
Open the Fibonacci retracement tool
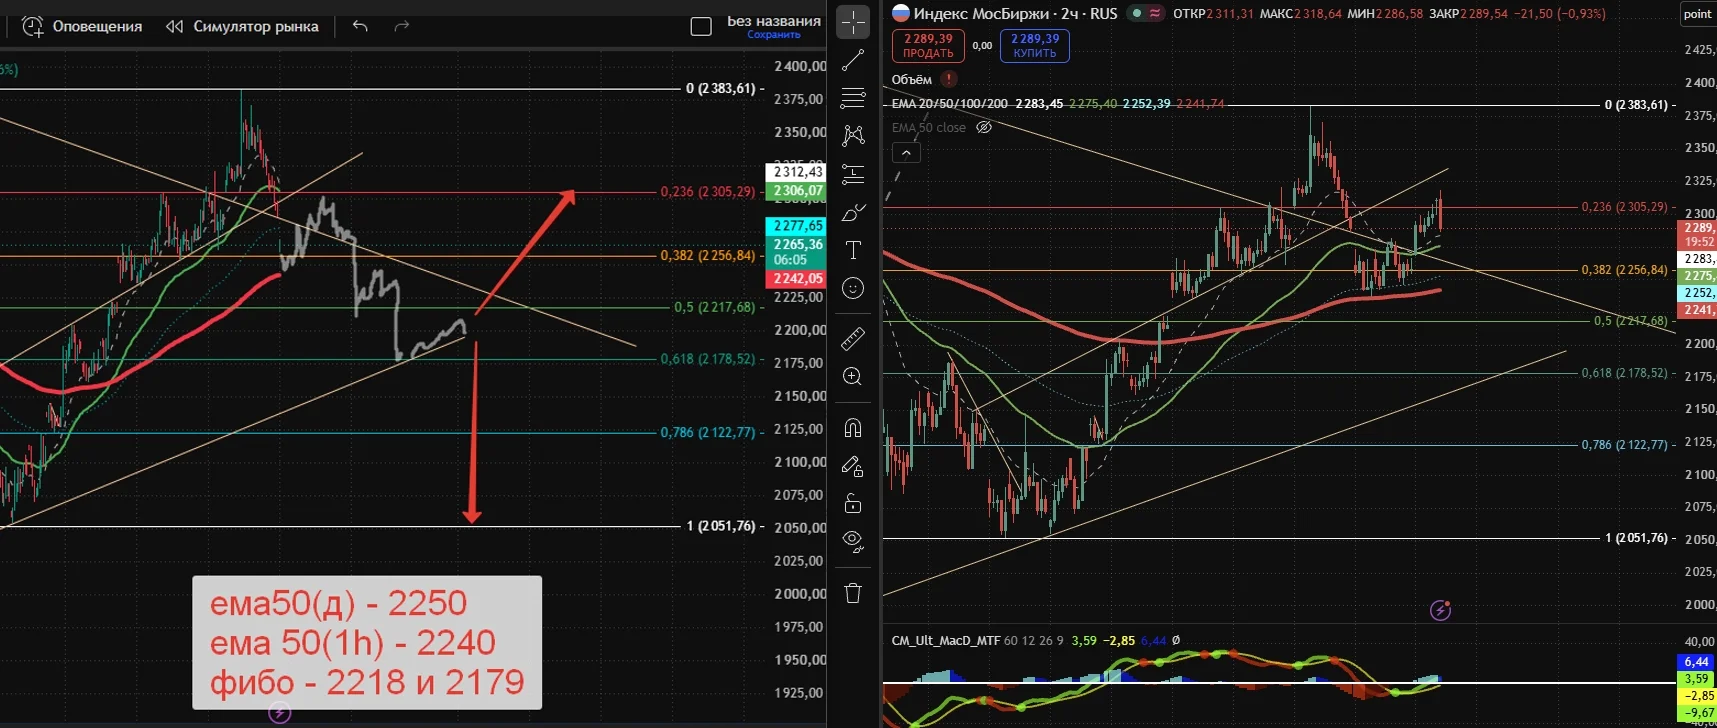853,97
